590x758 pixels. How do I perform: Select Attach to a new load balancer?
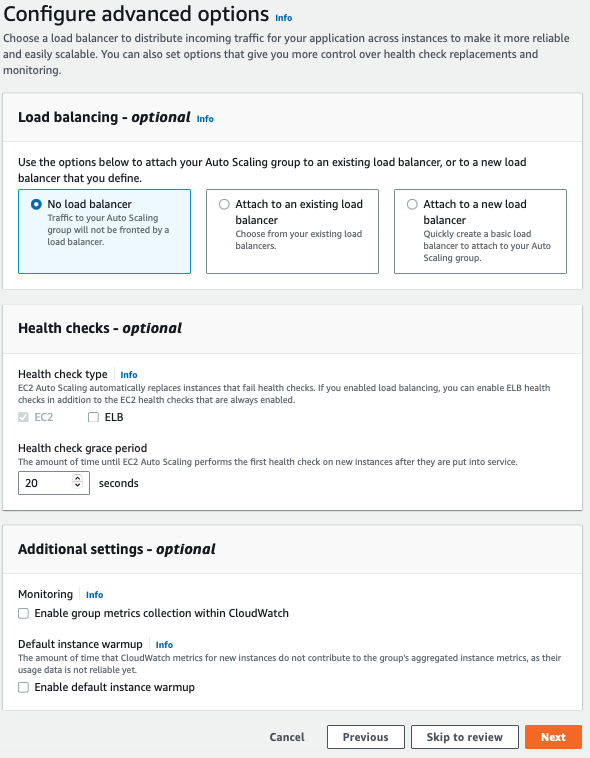click(x=412, y=204)
